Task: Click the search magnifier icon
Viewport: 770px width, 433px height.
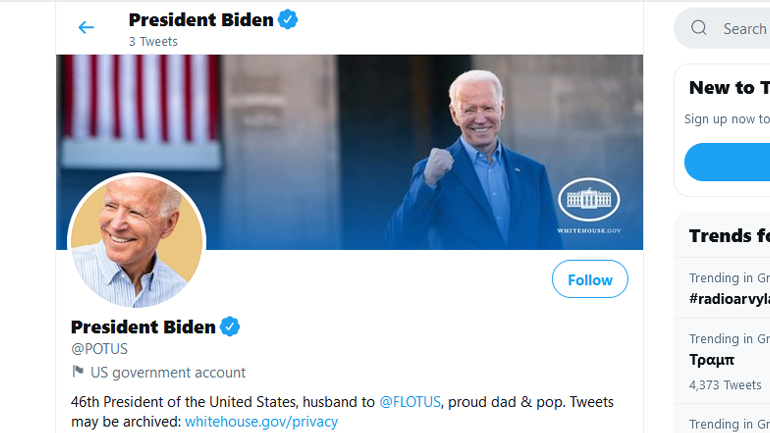Action: click(699, 28)
